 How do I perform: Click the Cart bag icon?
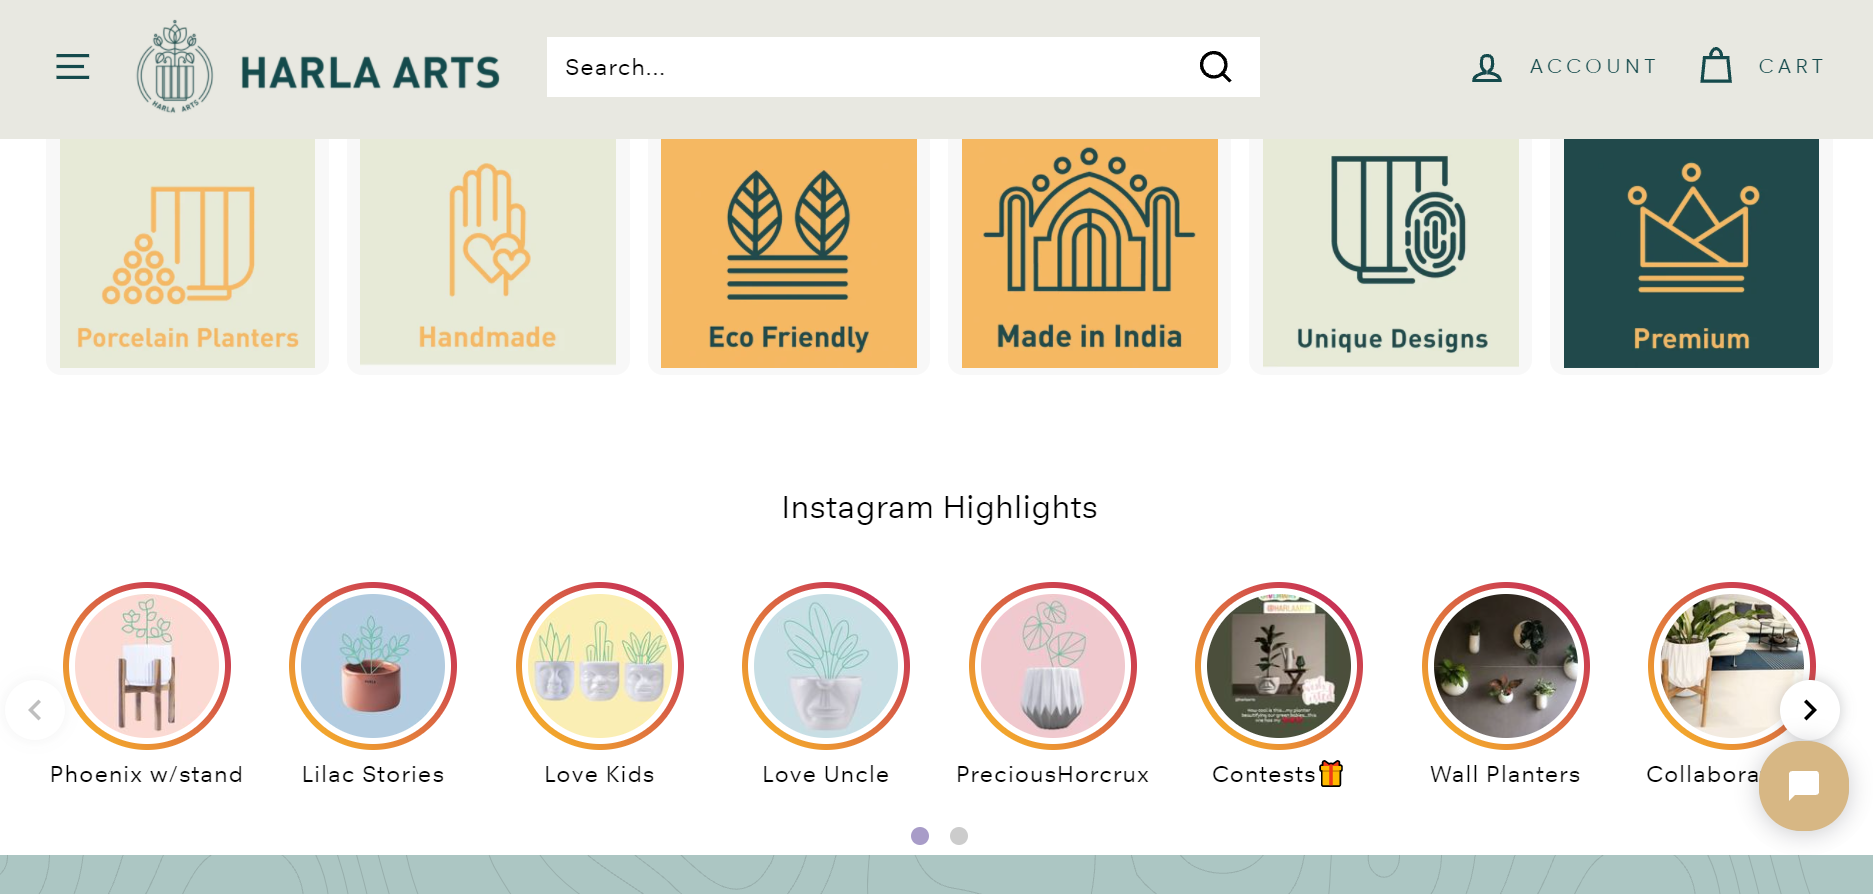point(1714,66)
